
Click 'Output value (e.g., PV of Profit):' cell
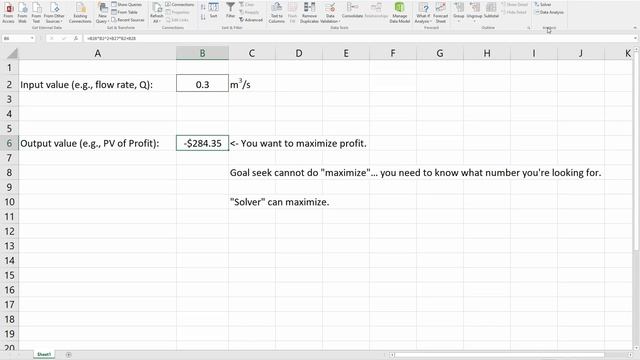point(98,143)
